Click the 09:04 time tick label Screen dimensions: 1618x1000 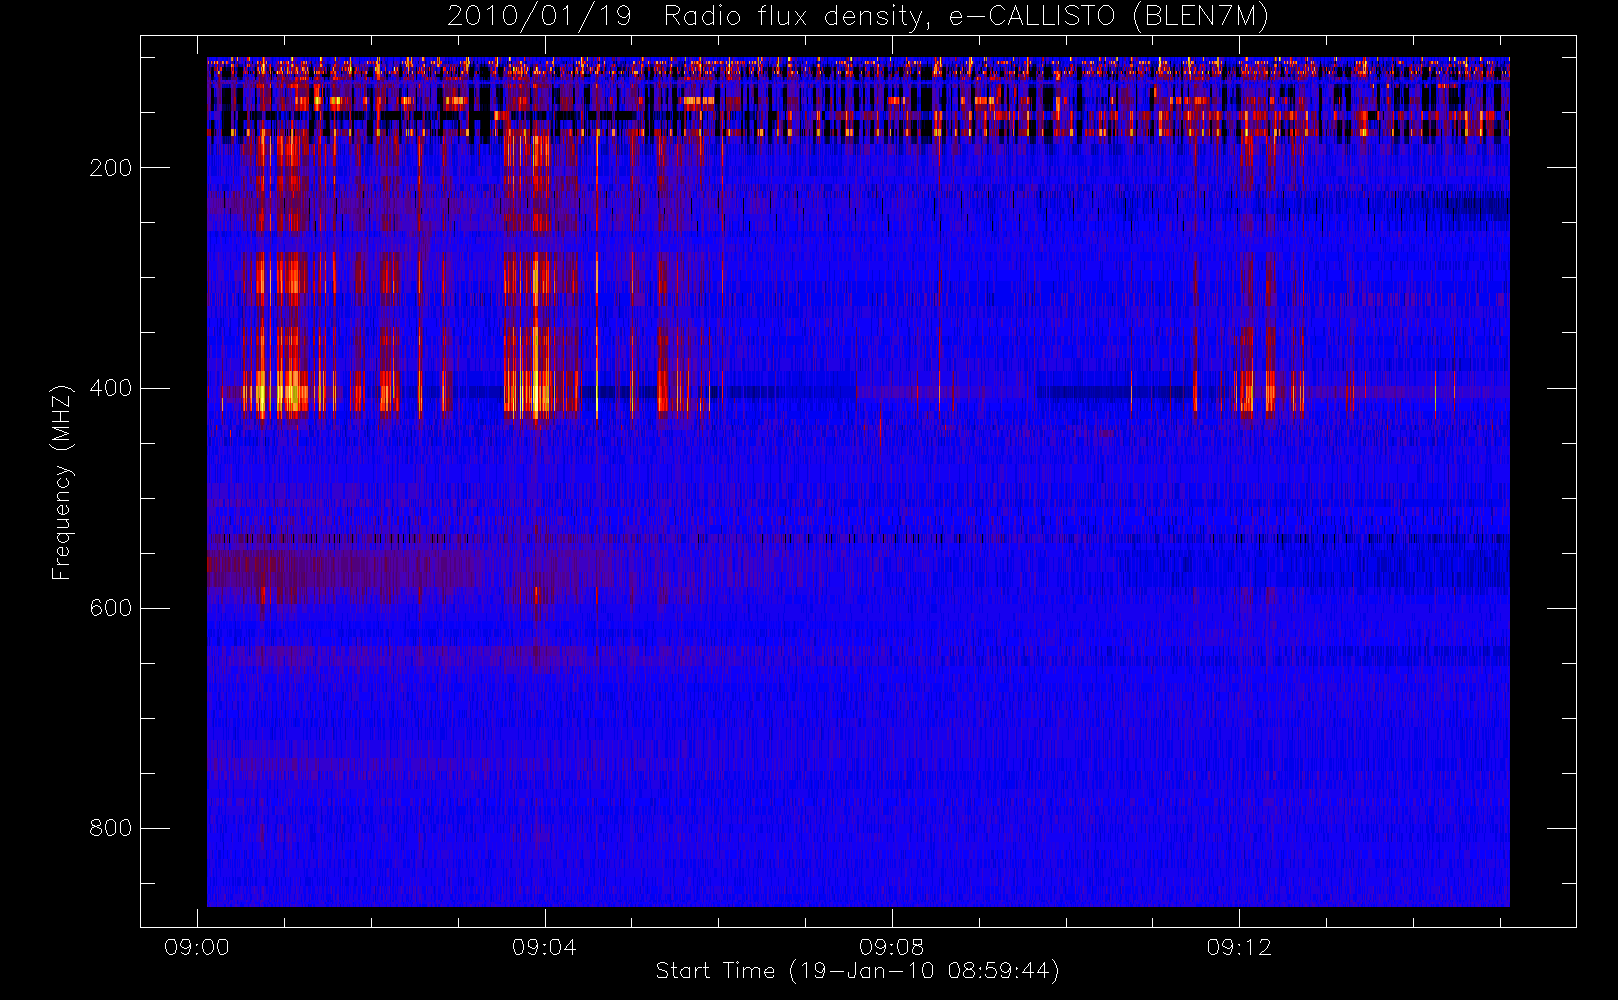544,947
